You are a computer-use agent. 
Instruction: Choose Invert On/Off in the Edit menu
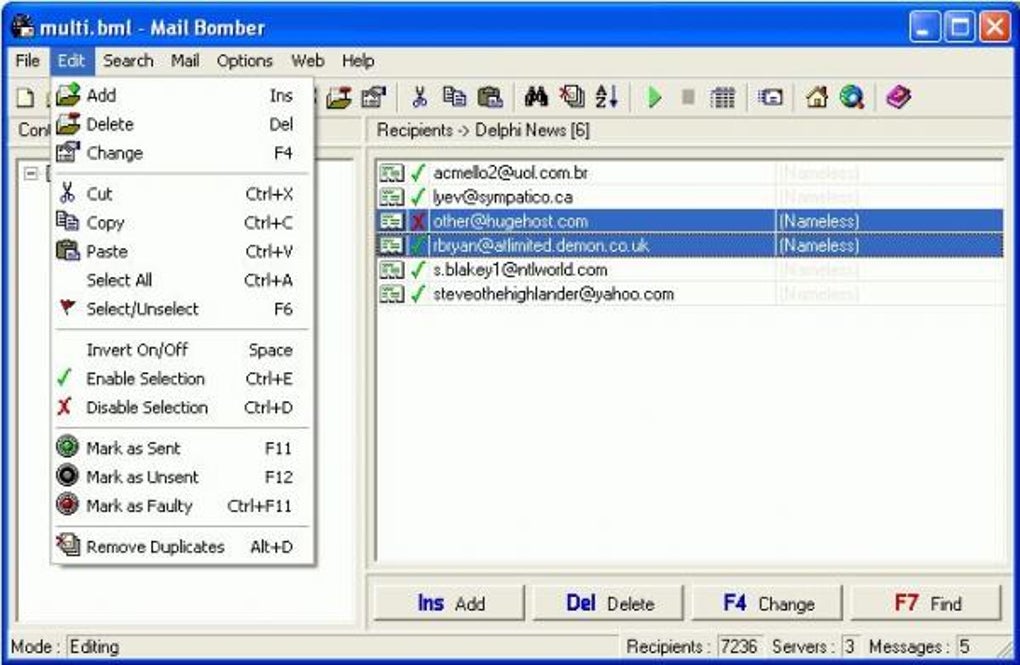coord(182,350)
